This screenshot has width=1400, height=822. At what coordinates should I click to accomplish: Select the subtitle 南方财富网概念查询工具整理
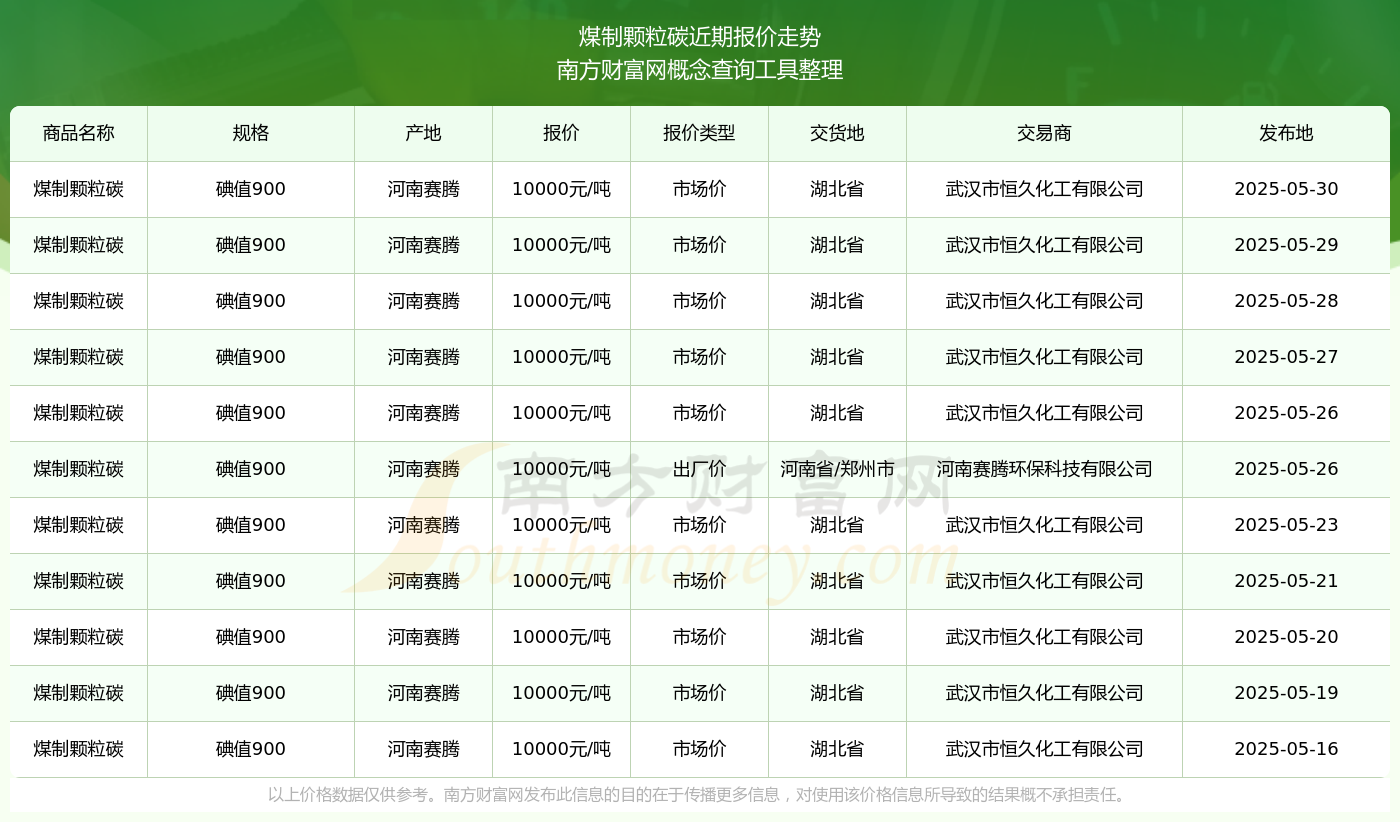coord(700,70)
